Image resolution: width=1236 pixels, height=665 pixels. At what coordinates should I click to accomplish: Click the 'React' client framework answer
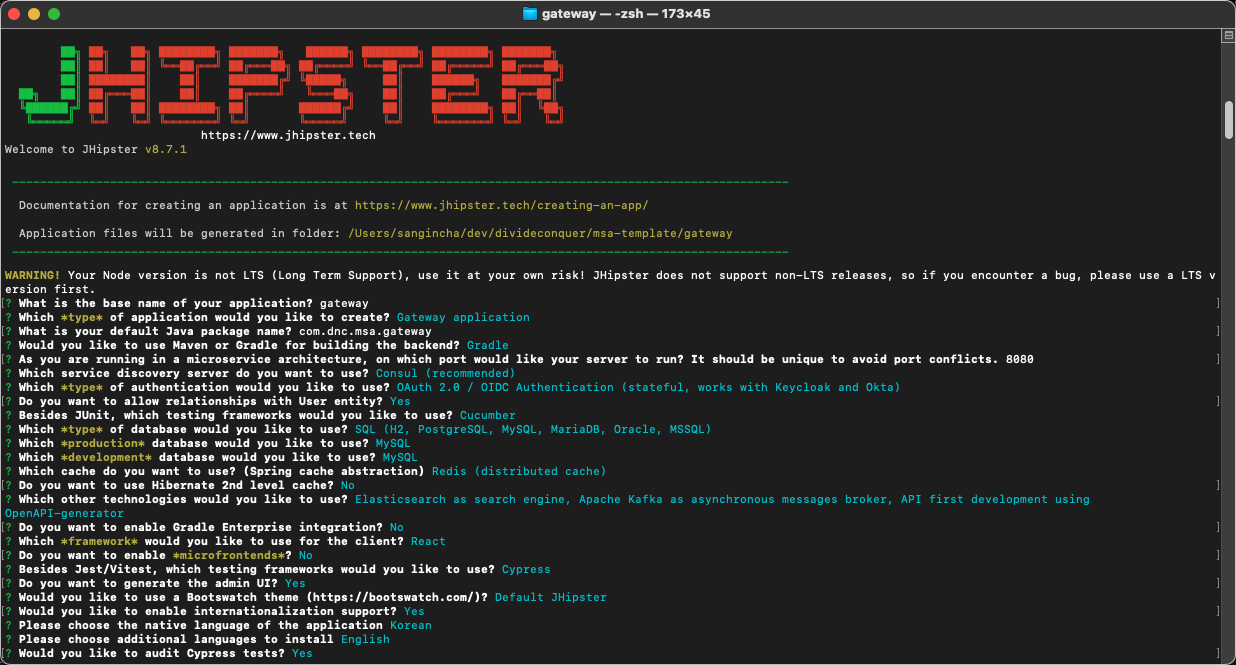tap(428, 541)
